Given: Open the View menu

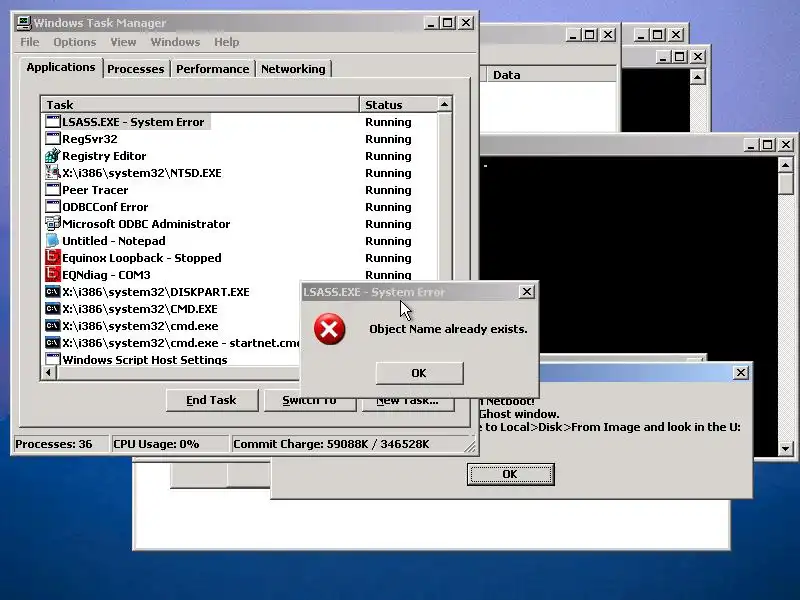Looking at the screenshot, I should pyautogui.click(x=123, y=42).
